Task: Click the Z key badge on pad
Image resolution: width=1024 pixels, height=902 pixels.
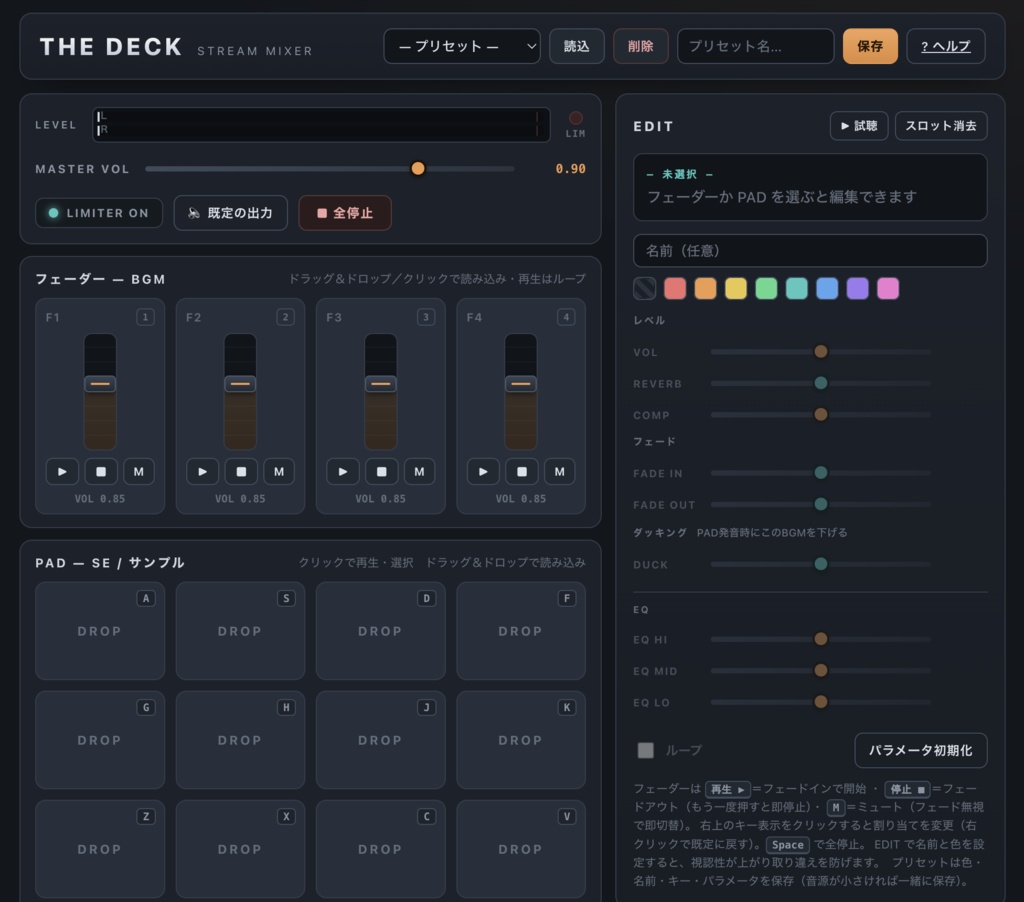Action: click(x=146, y=816)
